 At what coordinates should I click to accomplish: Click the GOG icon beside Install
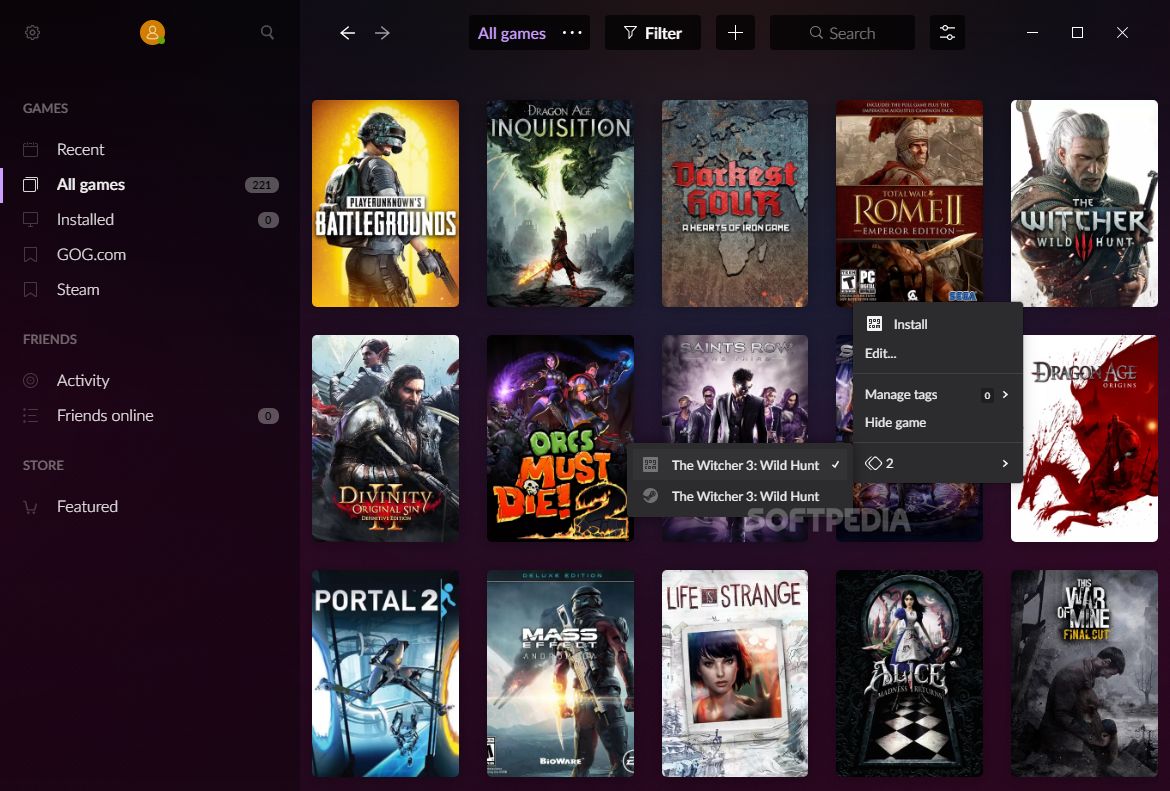875,324
